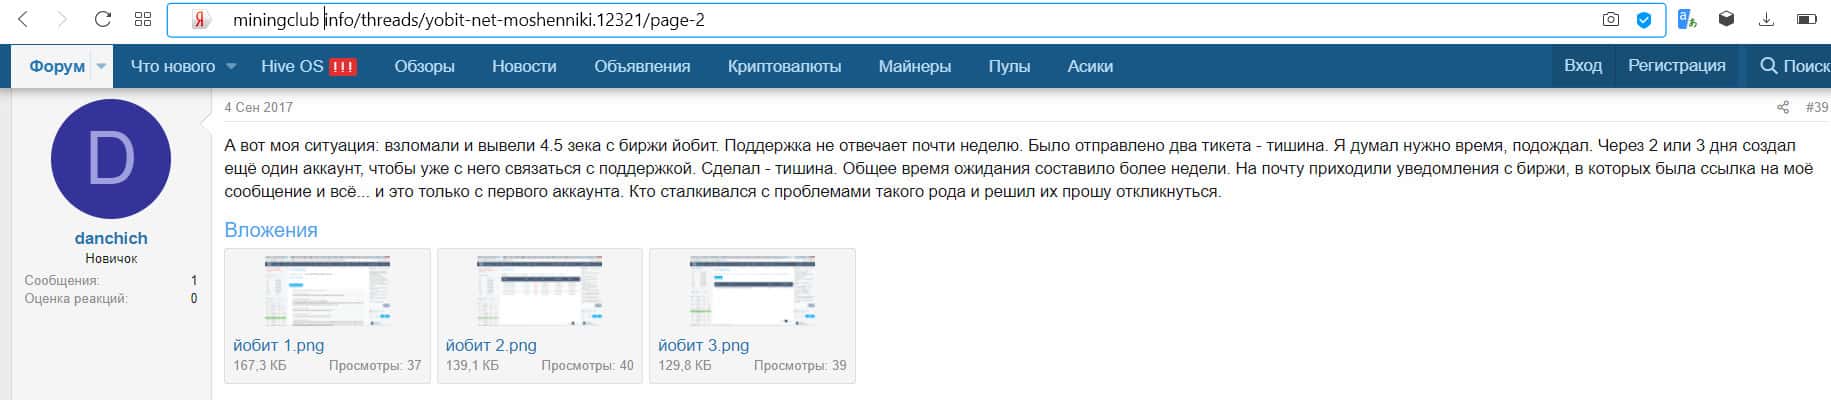Click the Yandex logo in address bar
Screen dimensions: 1831x400
pyautogui.click(x=200, y=20)
